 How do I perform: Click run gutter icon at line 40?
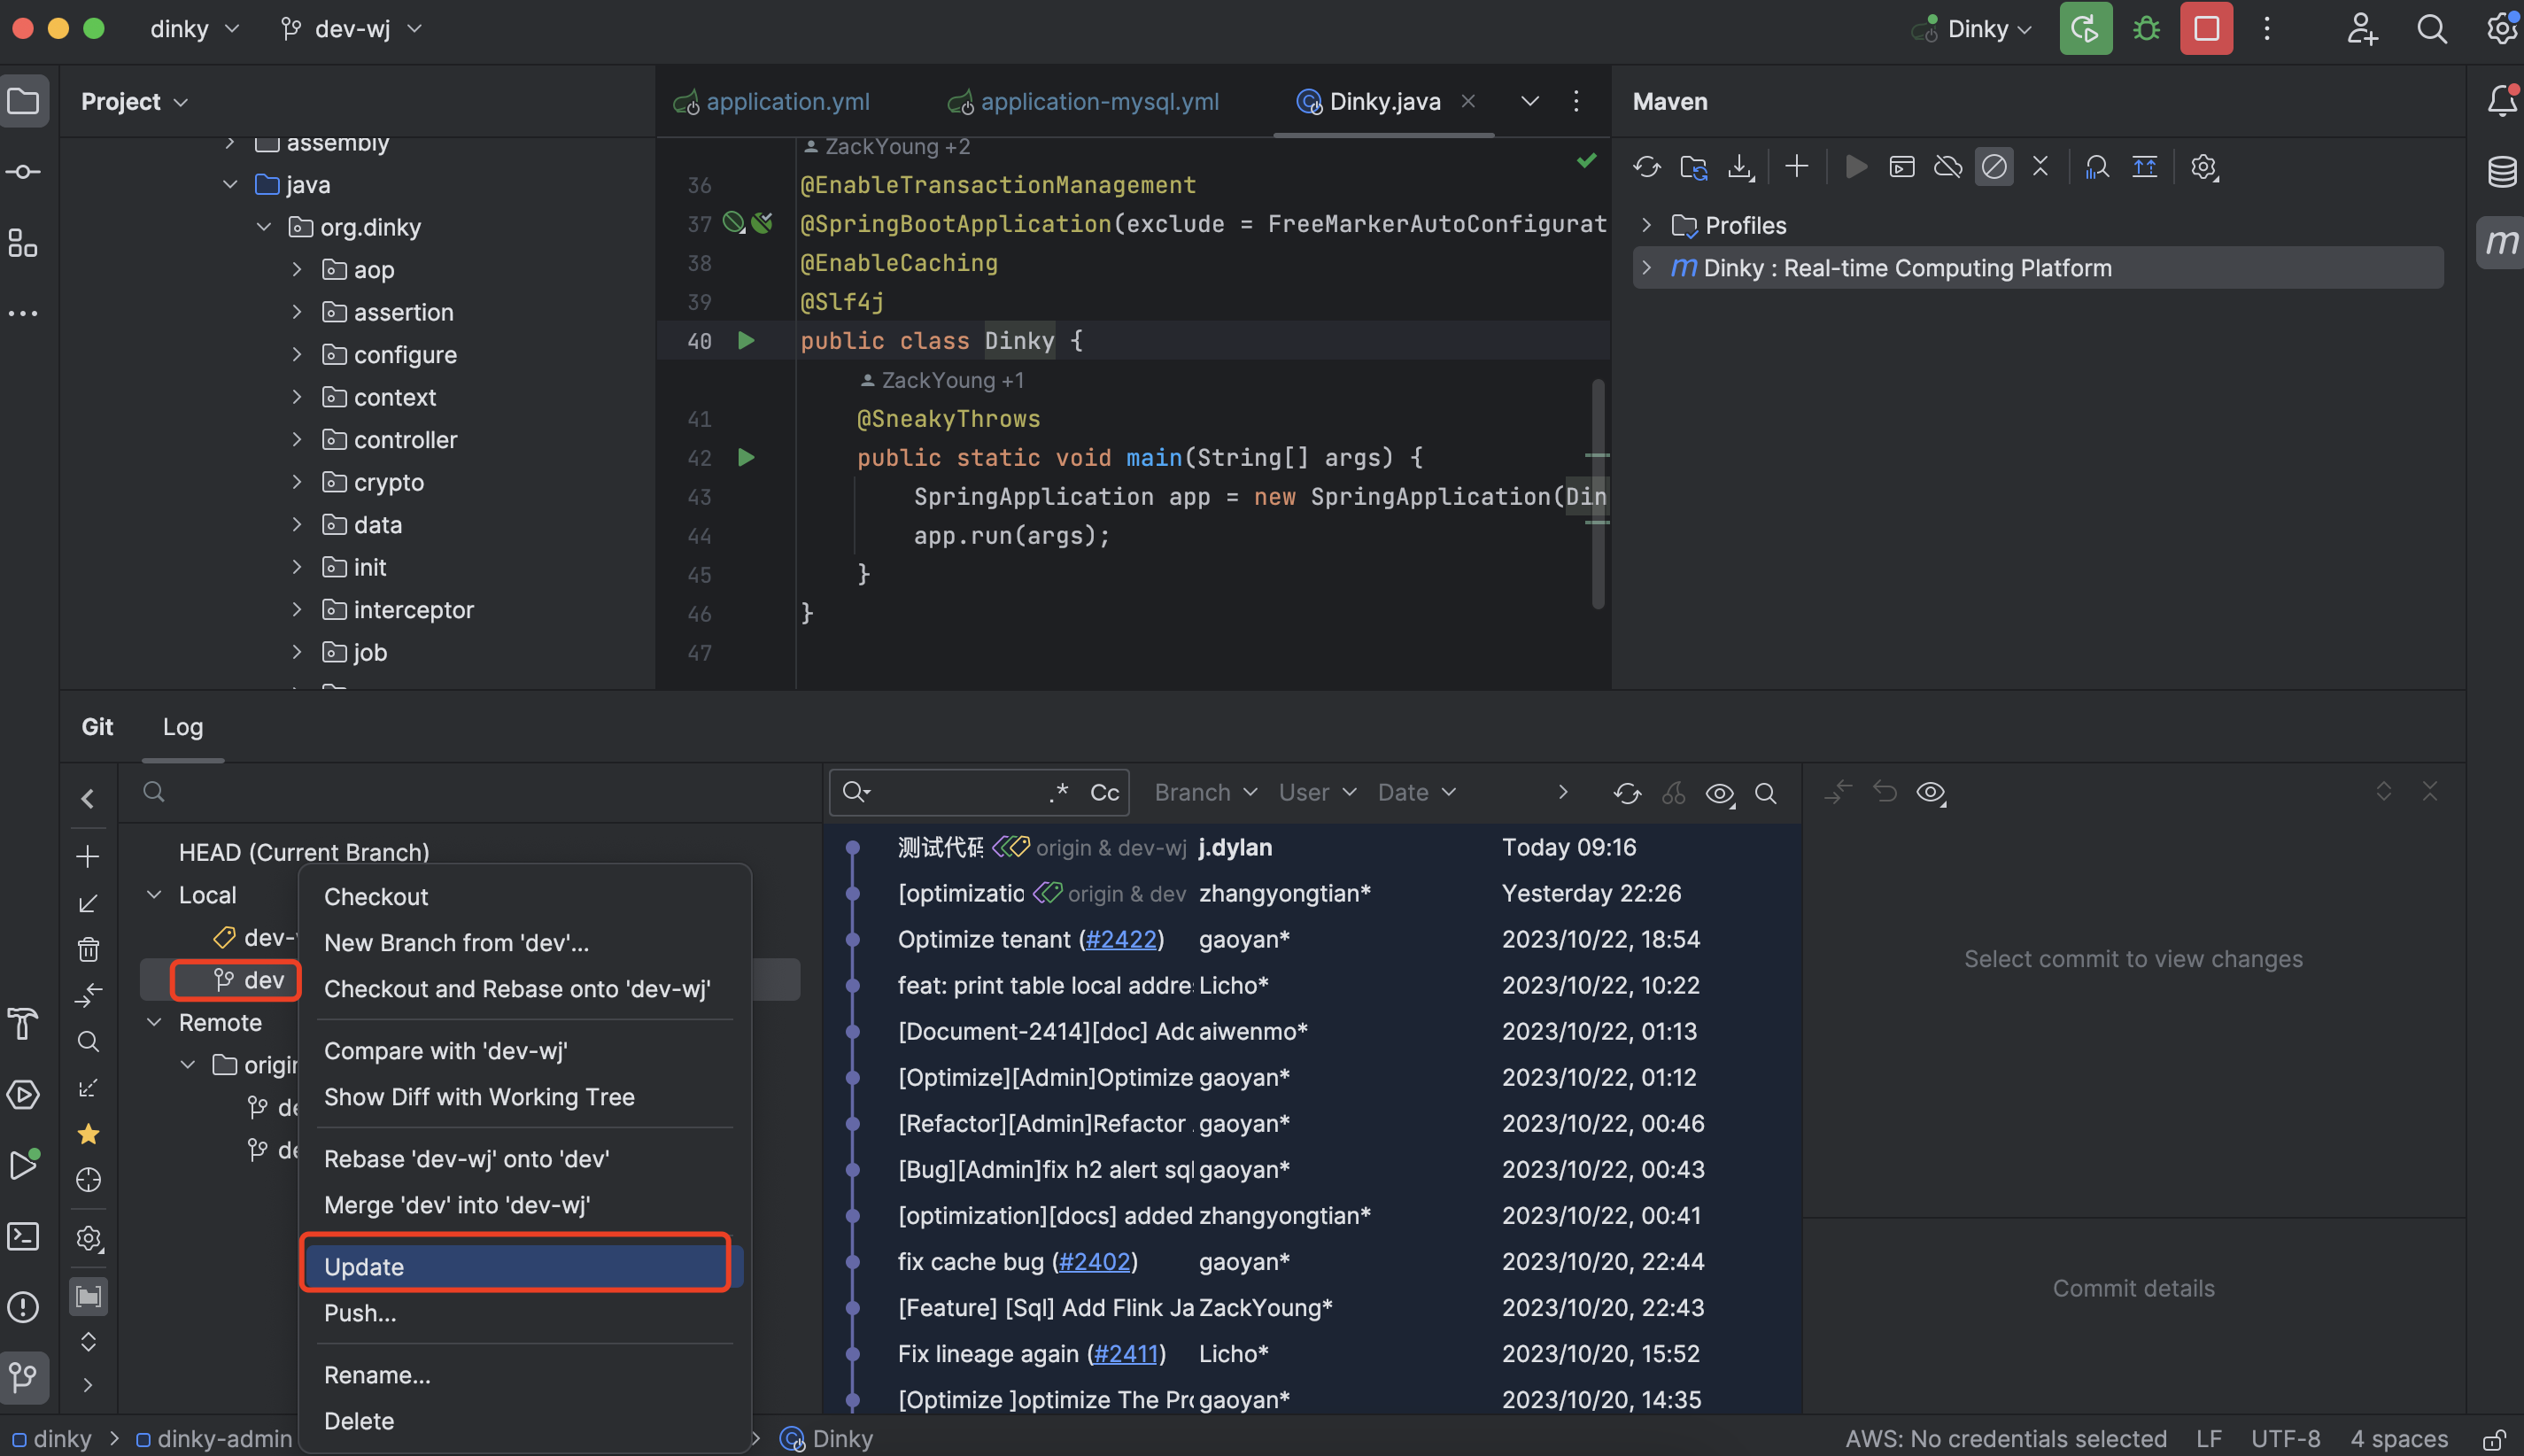(746, 341)
